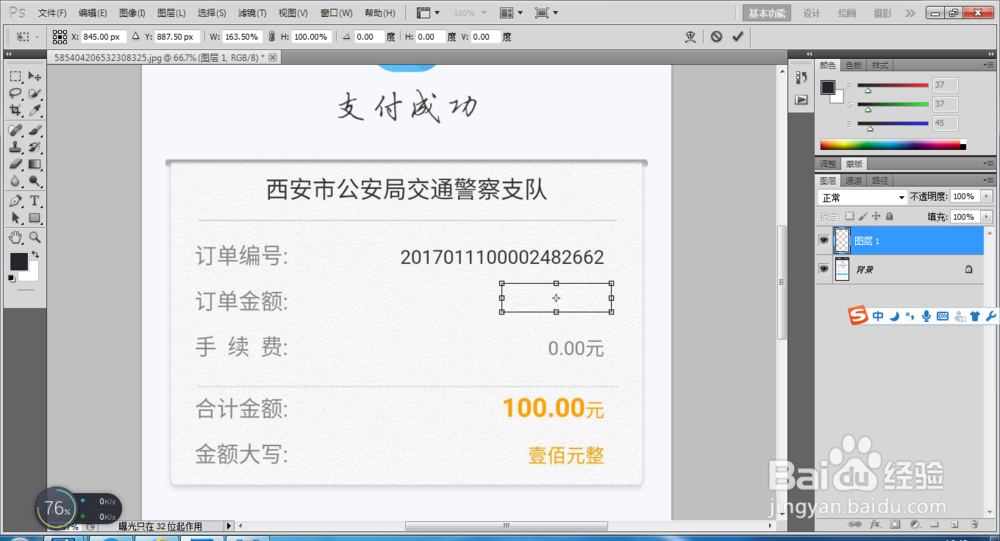Viewport: 1000px width, 541px height.
Task: Select the Zoom tool
Action: 34,237
